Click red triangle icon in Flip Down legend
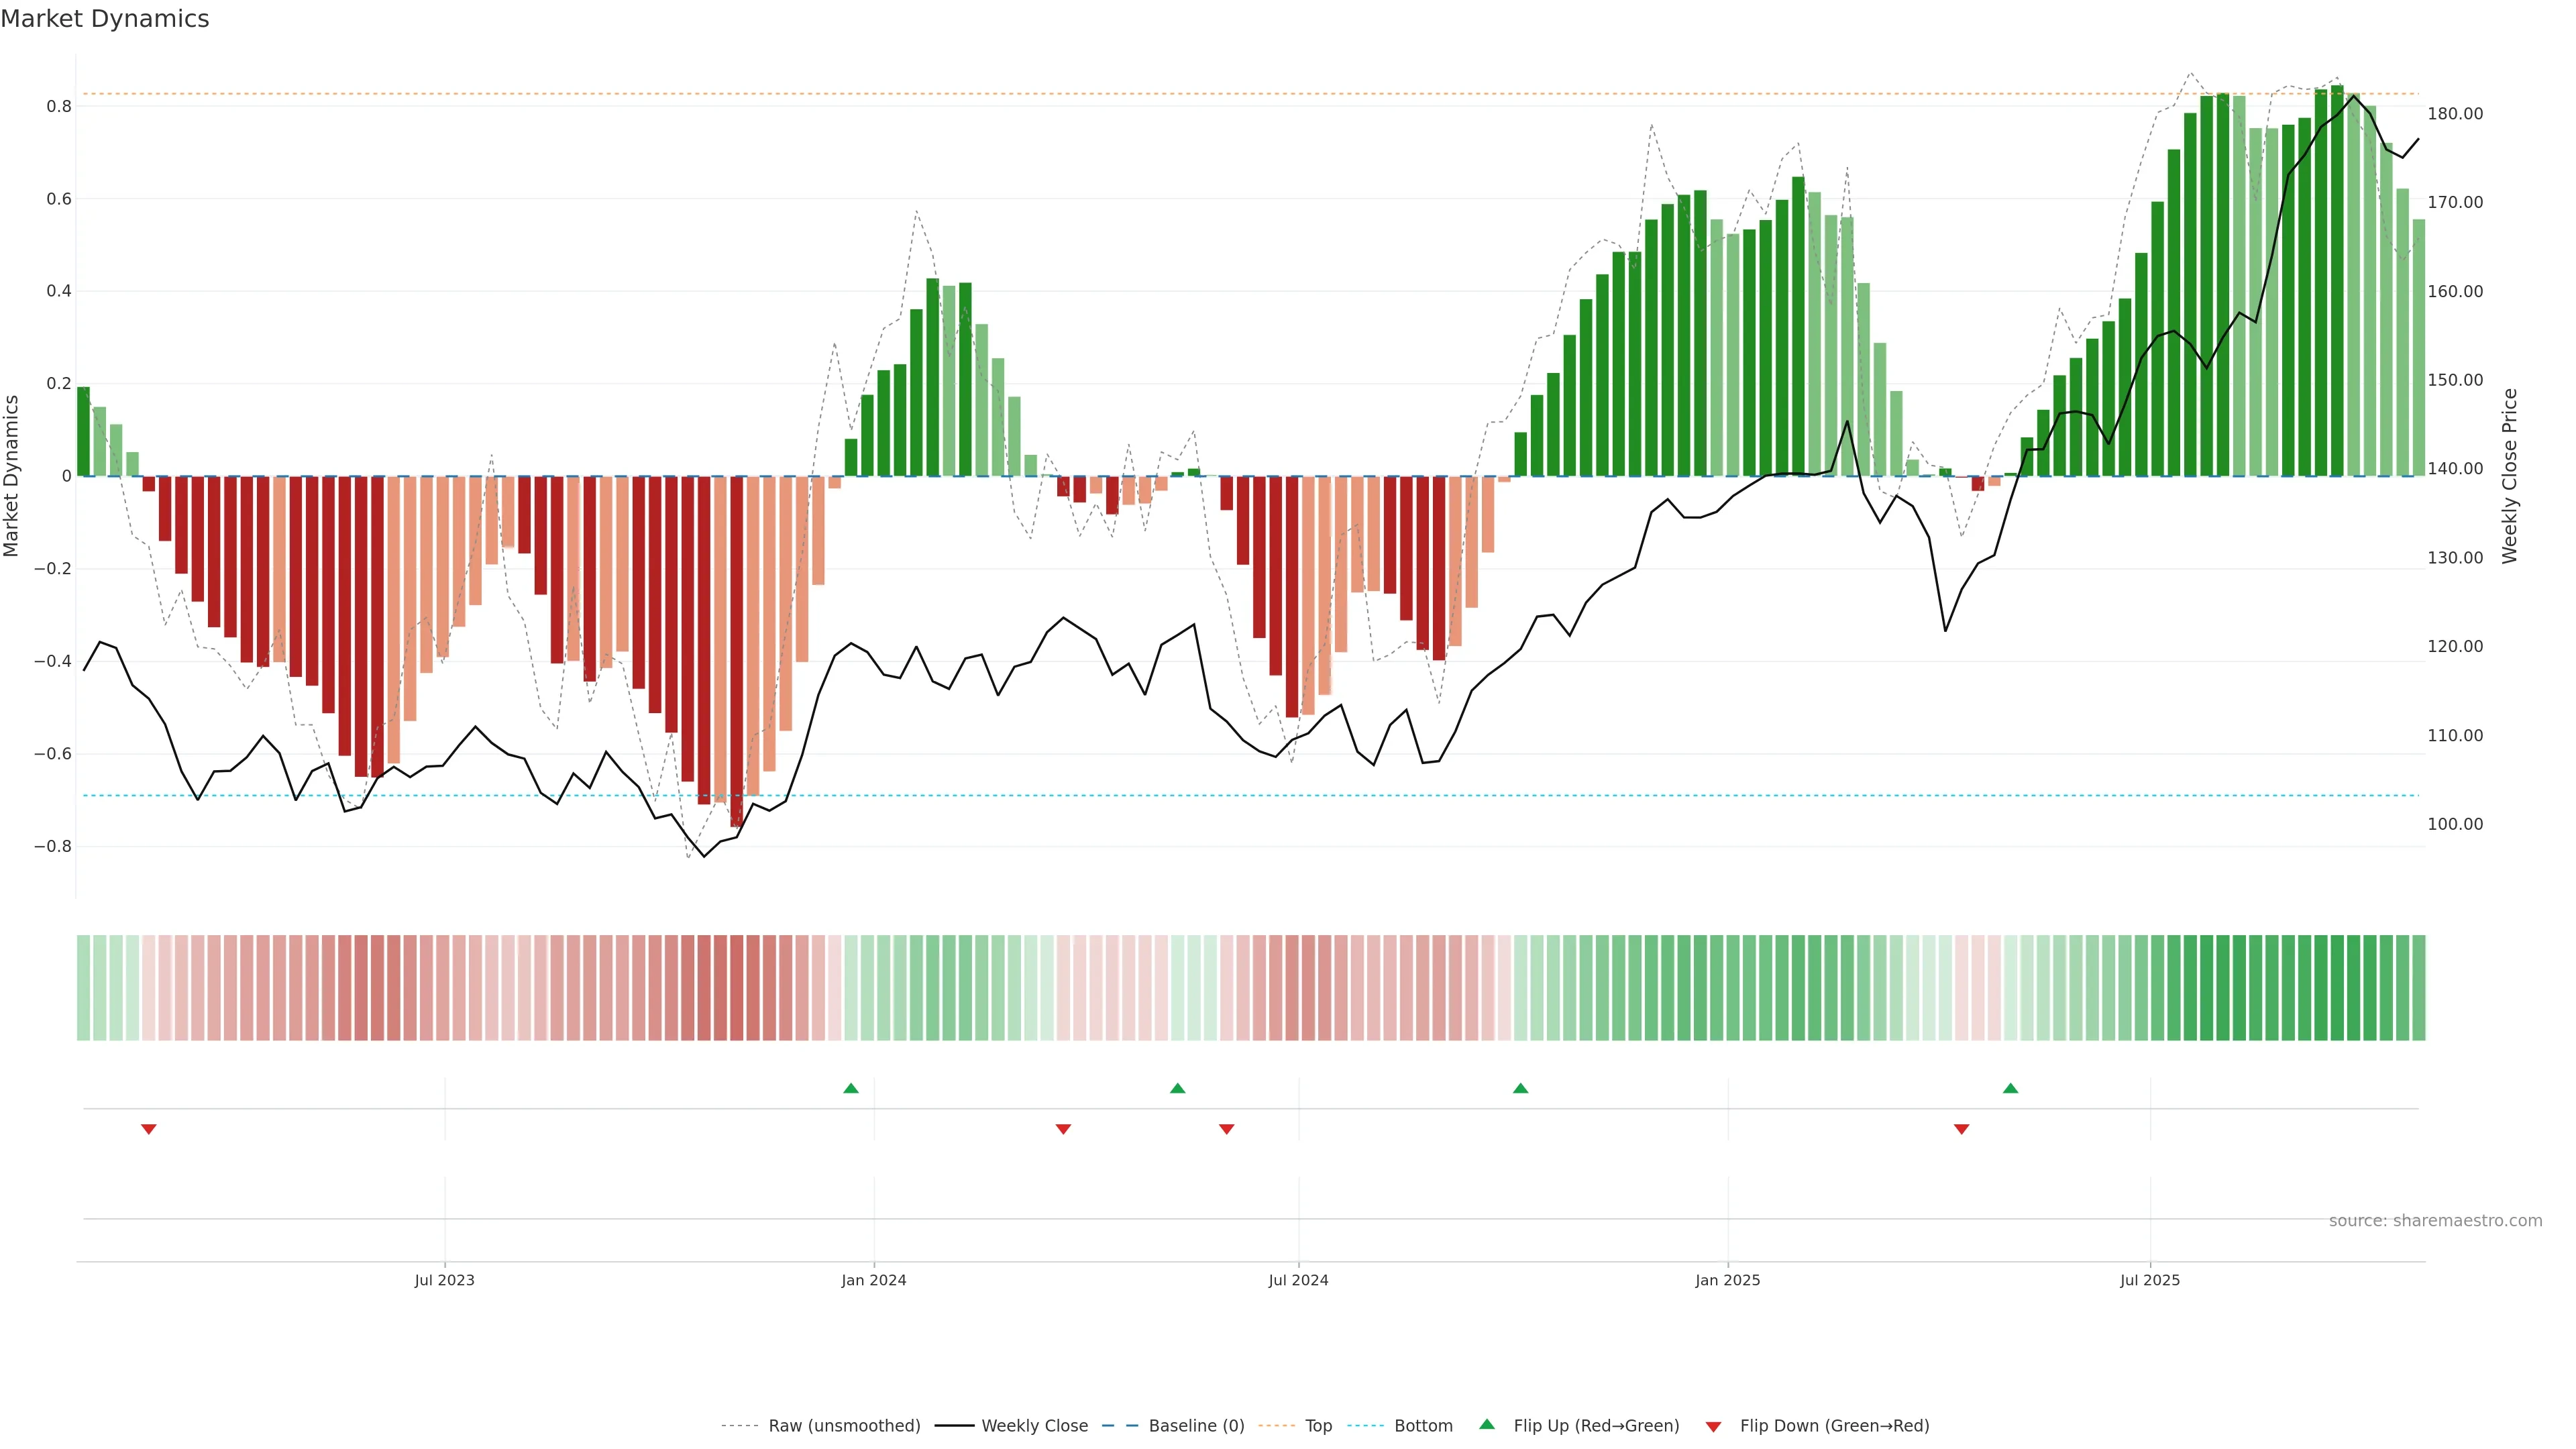The height and width of the screenshot is (1449, 2576). point(1713,1427)
